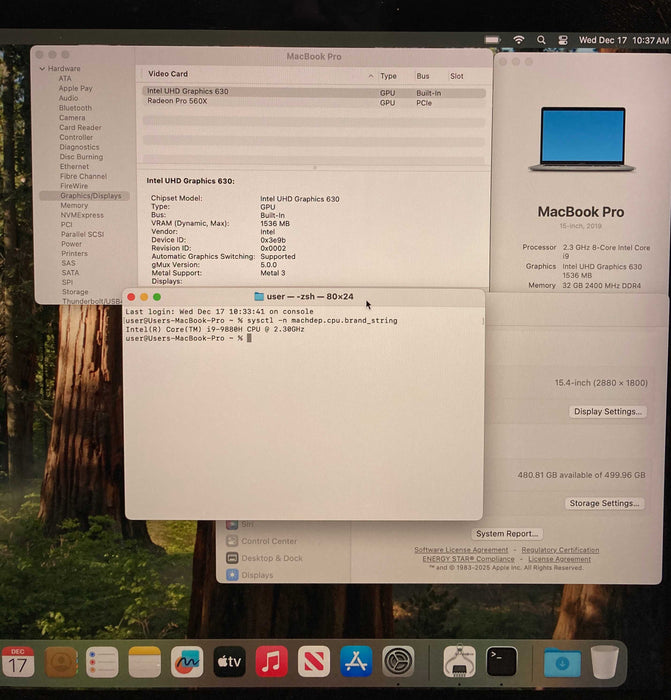Screen dimensions: 671x700
Task: Select Bluetooth in the Hardware list
Action: tap(75, 108)
